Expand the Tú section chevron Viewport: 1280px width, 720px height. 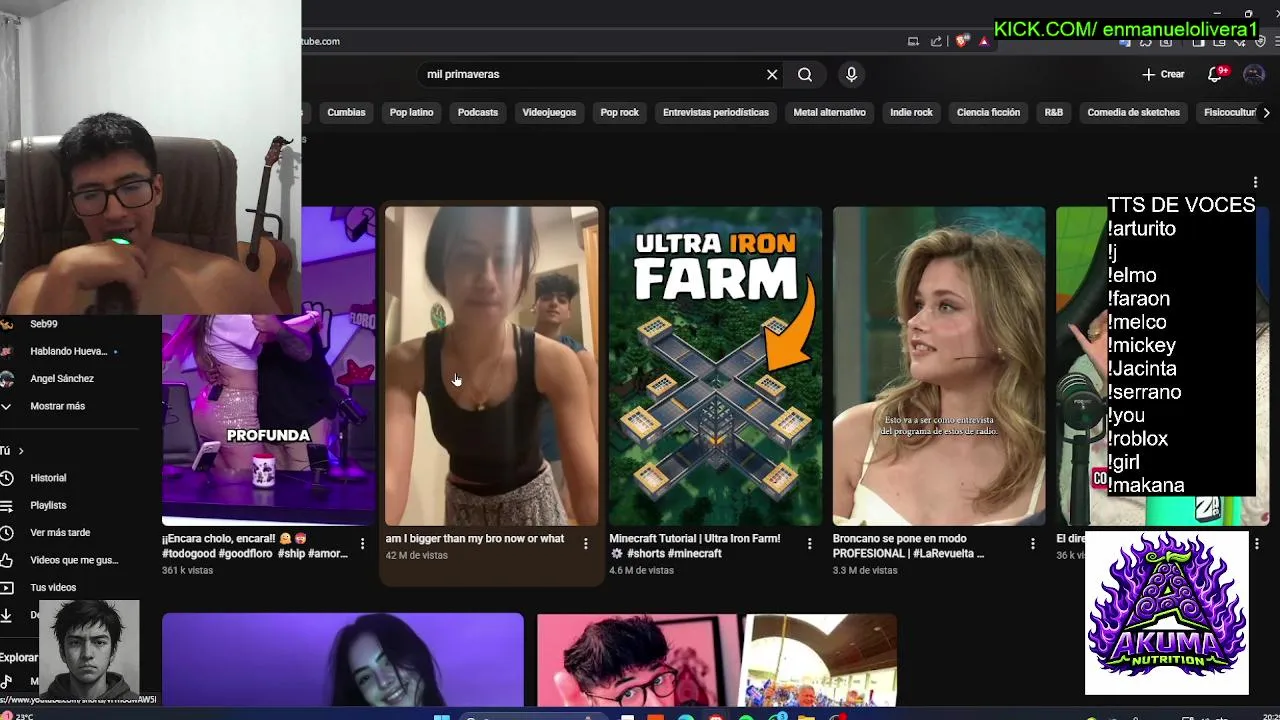coord(20,451)
